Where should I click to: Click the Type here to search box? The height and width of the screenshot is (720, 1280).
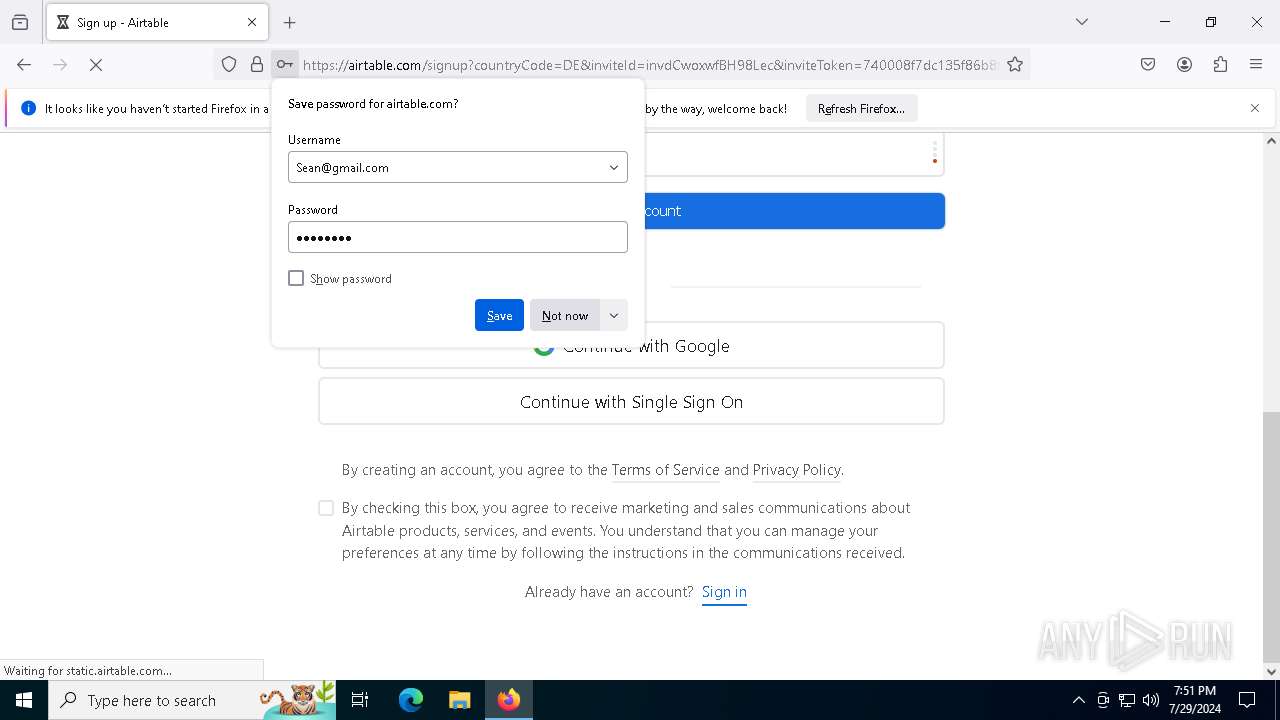(192, 700)
